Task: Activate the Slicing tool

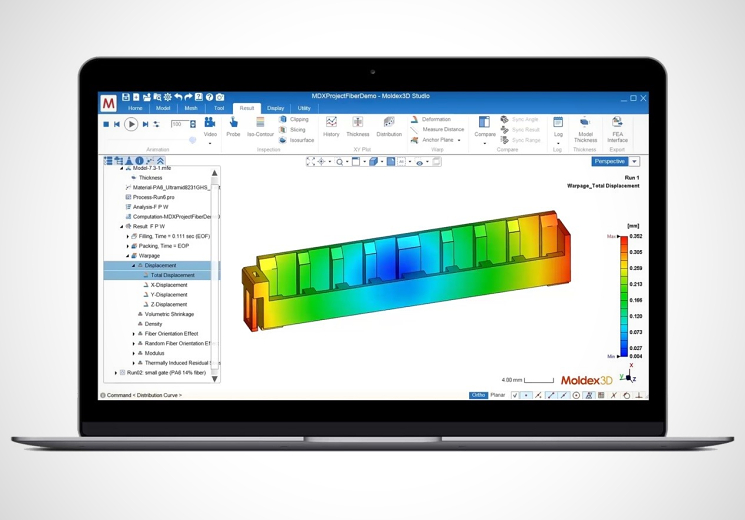Action: (293, 130)
